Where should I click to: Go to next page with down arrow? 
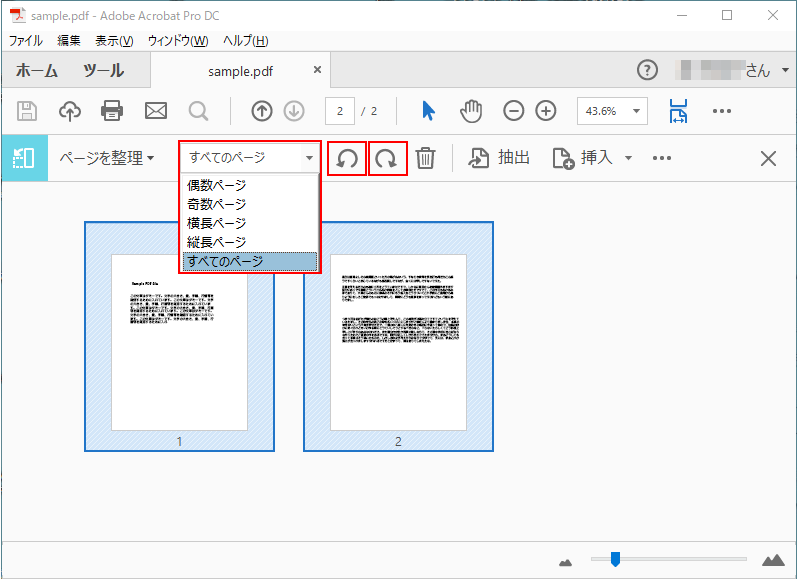(294, 111)
